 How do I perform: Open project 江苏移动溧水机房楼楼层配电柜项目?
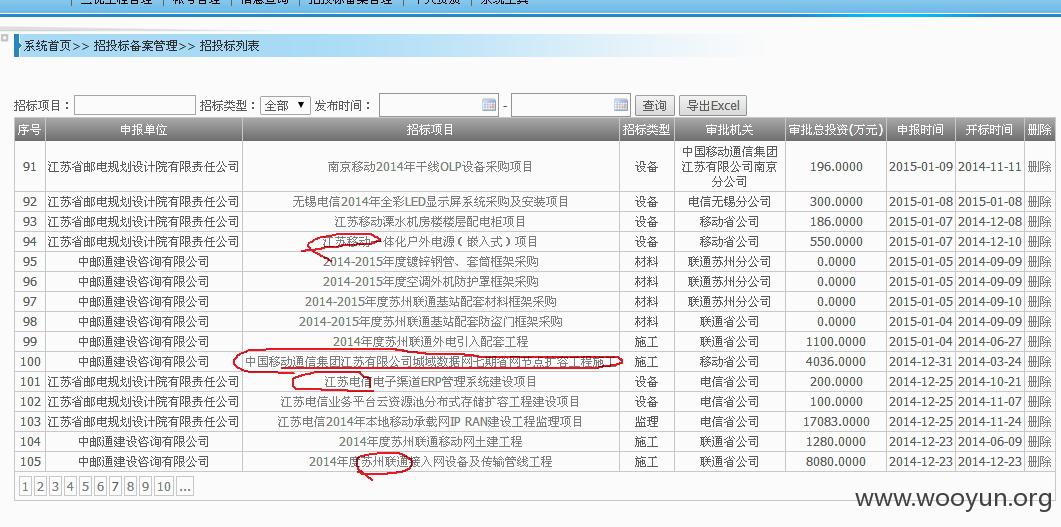pos(430,221)
